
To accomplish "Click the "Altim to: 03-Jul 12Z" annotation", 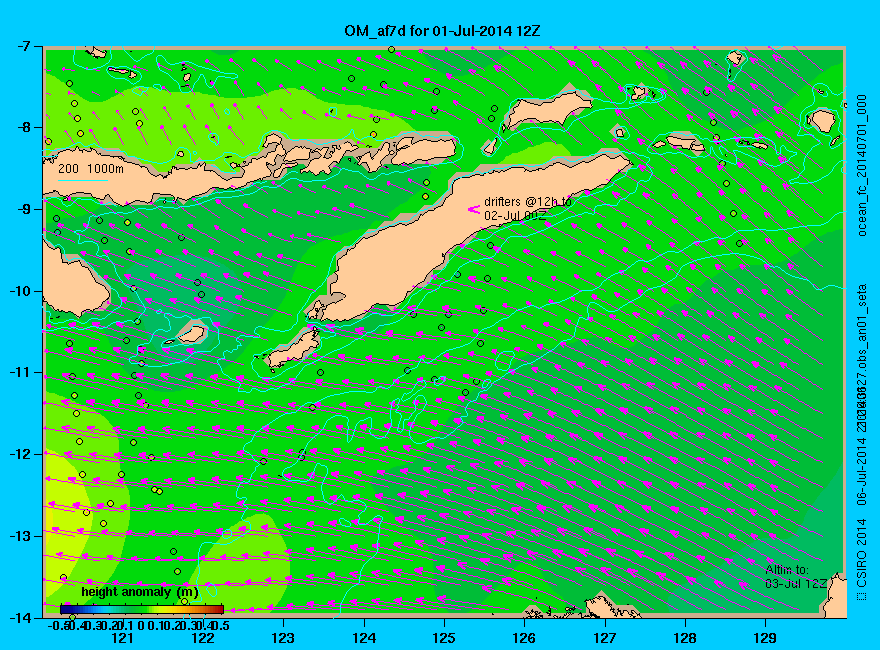I will tap(796, 576).
